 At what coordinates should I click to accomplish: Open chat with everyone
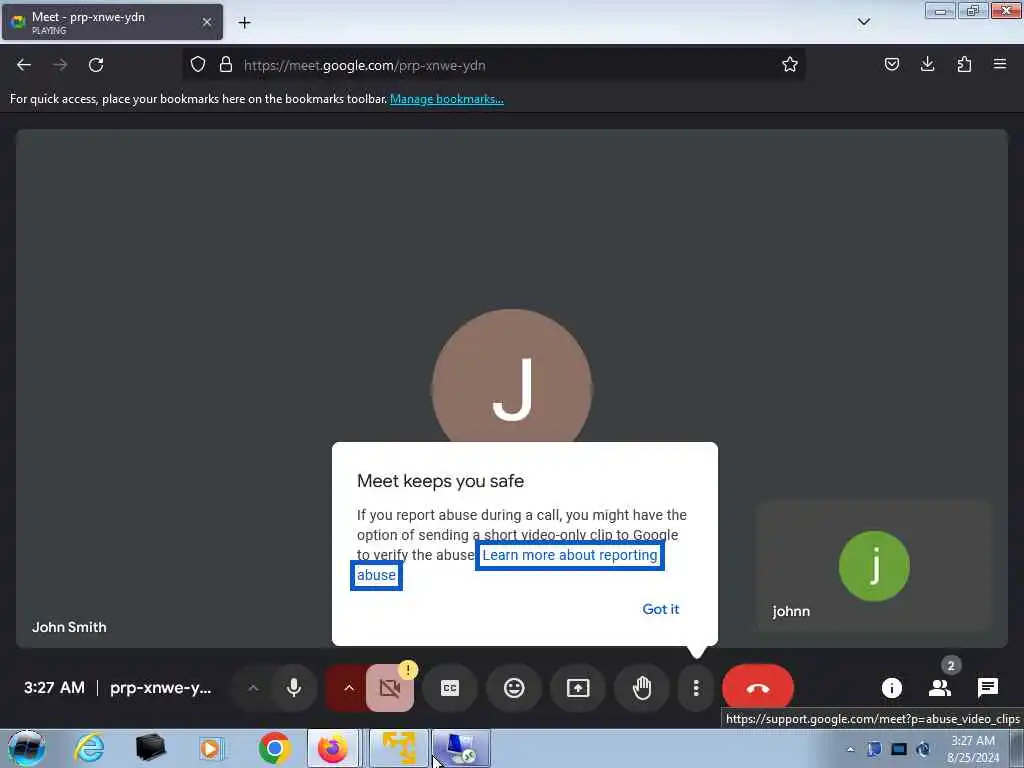click(987, 688)
